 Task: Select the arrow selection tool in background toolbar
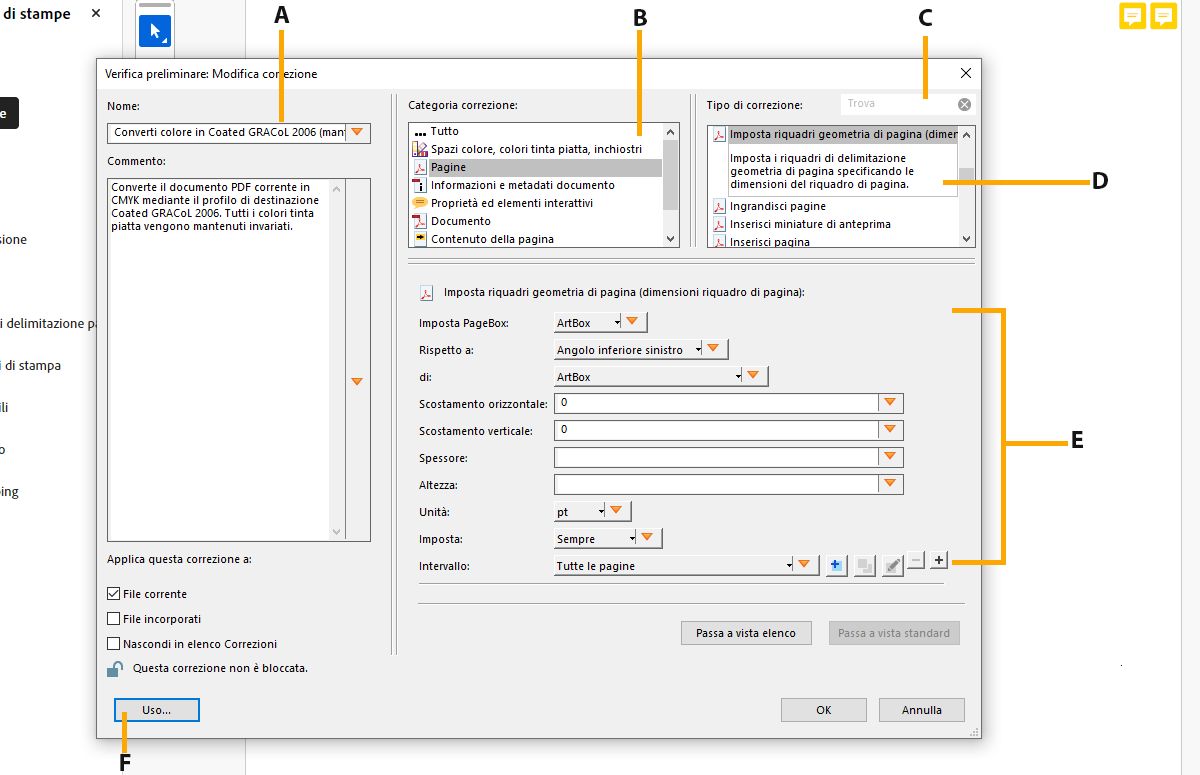click(155, 31)
